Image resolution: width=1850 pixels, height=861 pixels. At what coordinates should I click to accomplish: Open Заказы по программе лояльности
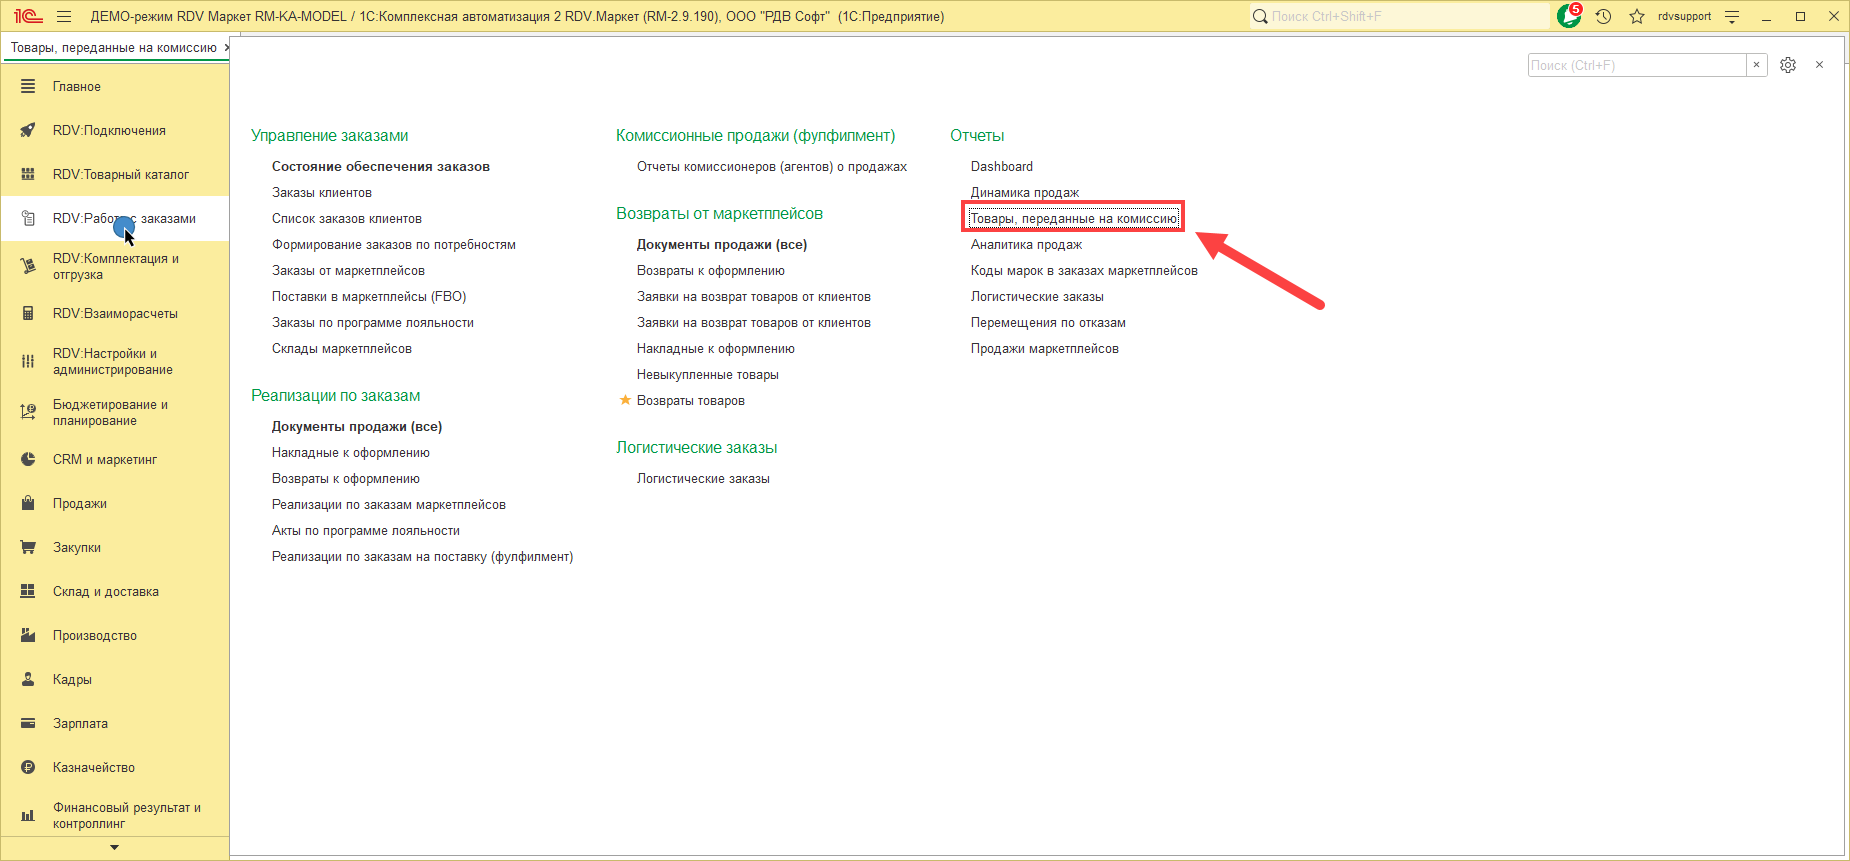click(373, 323)
